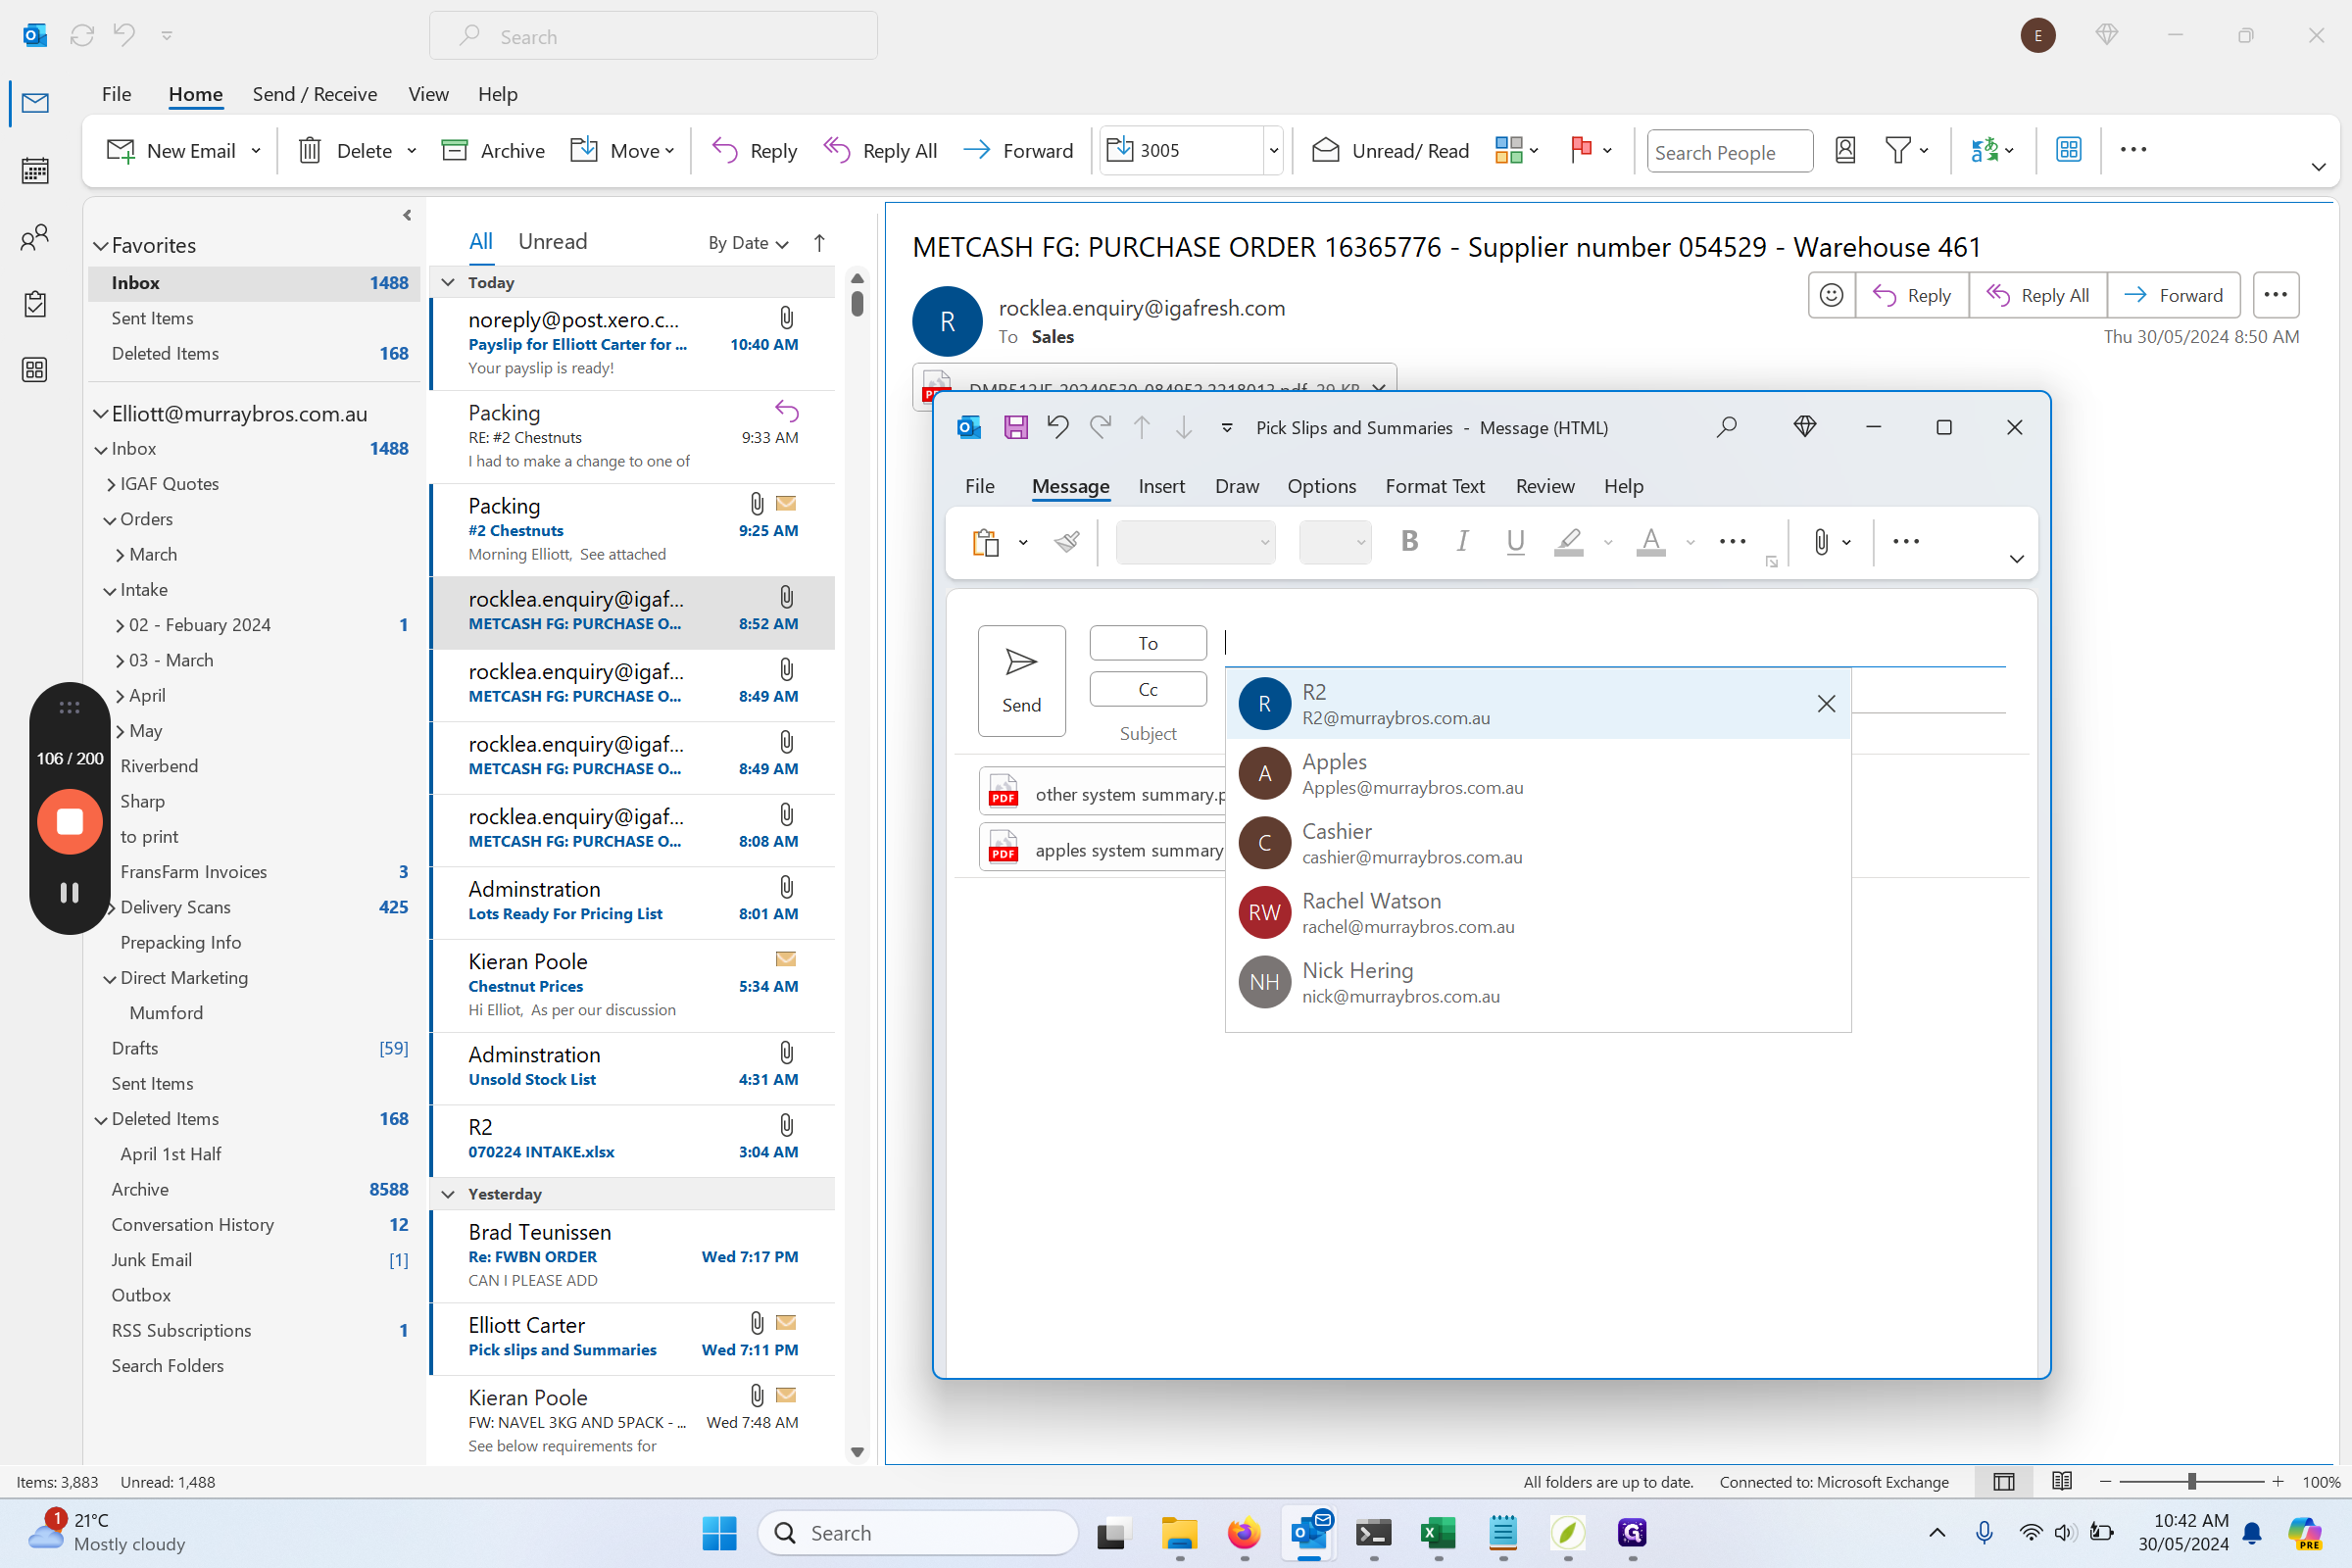Click the Format Painter icon
2352x1568 pixels.
pos(1067,542)
